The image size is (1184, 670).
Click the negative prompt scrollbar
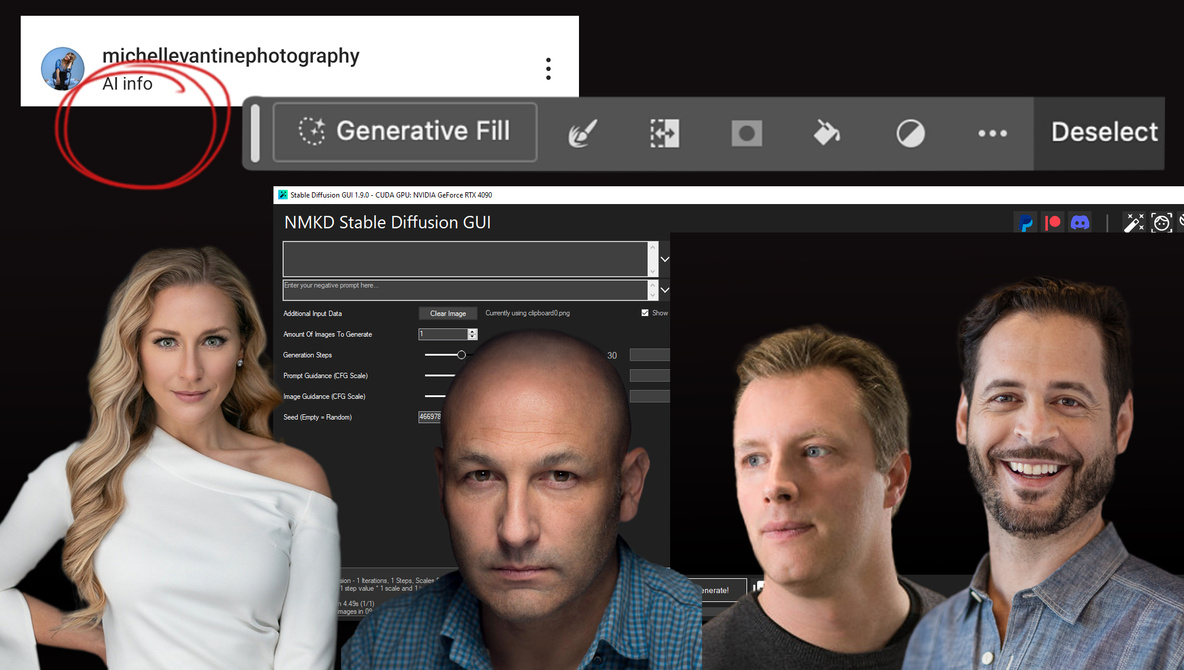click(x=653, y=290)
